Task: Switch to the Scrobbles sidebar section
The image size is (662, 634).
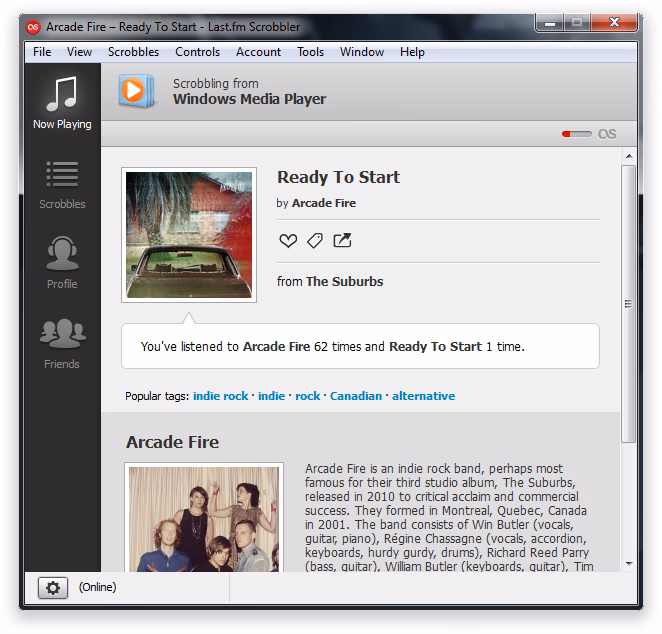Action: point(62,184)
